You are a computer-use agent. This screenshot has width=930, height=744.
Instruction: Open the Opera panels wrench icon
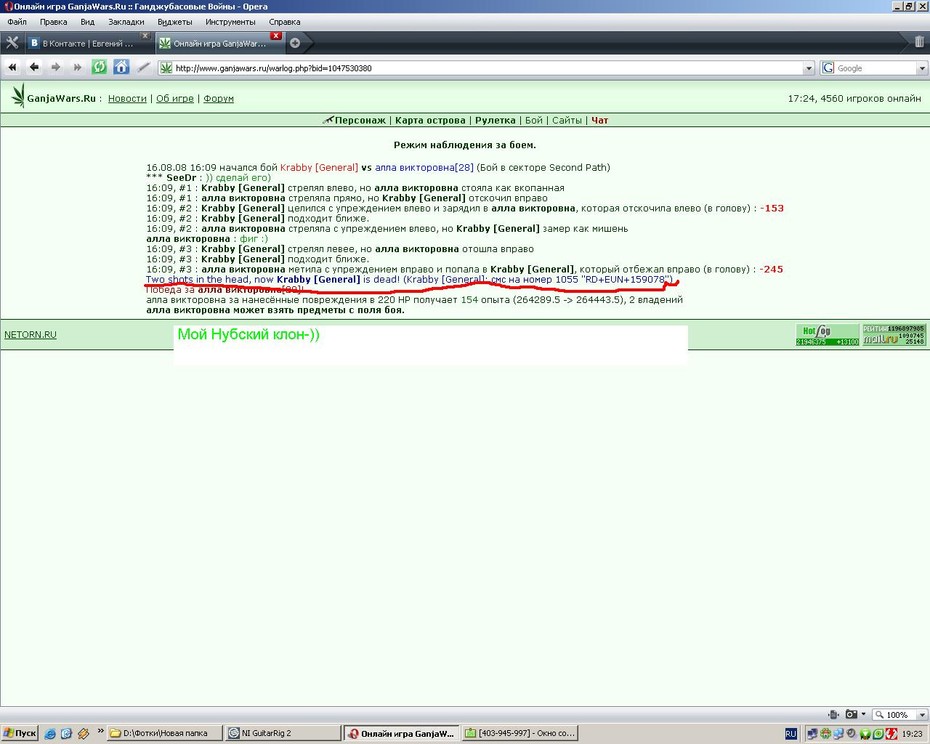[x=12, y=43]
